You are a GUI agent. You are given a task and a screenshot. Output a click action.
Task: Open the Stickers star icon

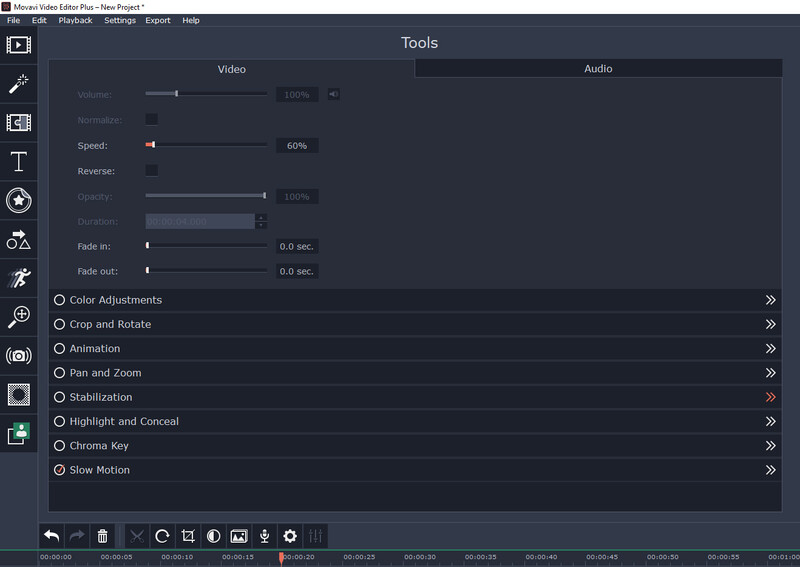19,201
